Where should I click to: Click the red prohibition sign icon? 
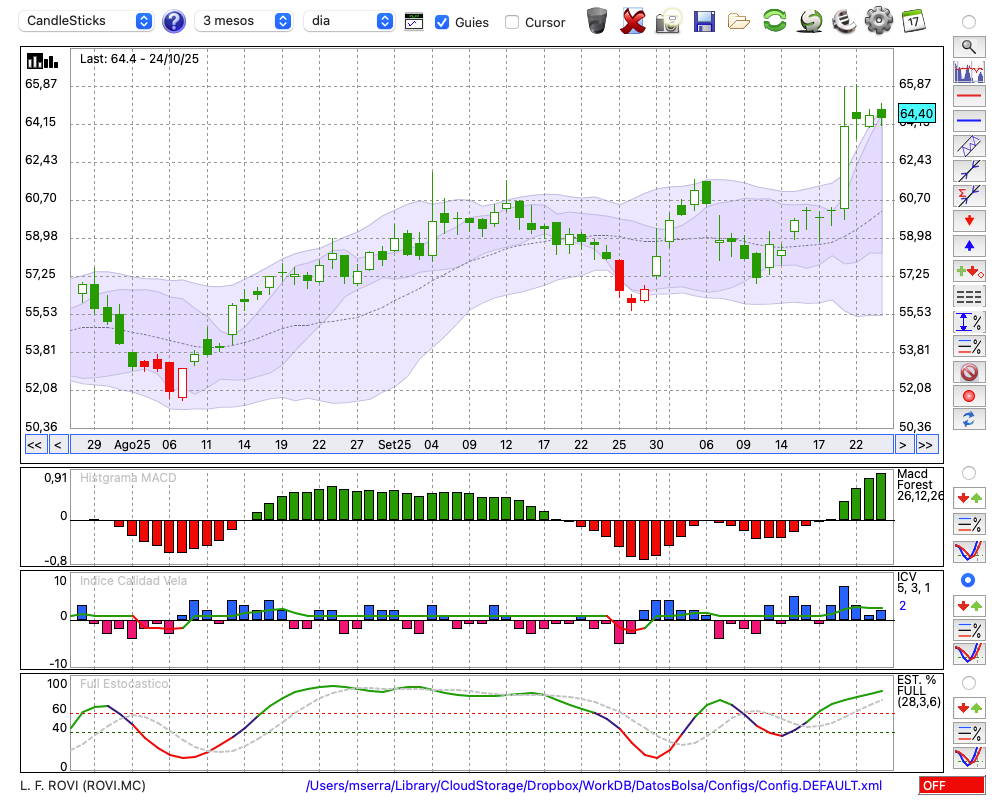click(x=969, y=371)
